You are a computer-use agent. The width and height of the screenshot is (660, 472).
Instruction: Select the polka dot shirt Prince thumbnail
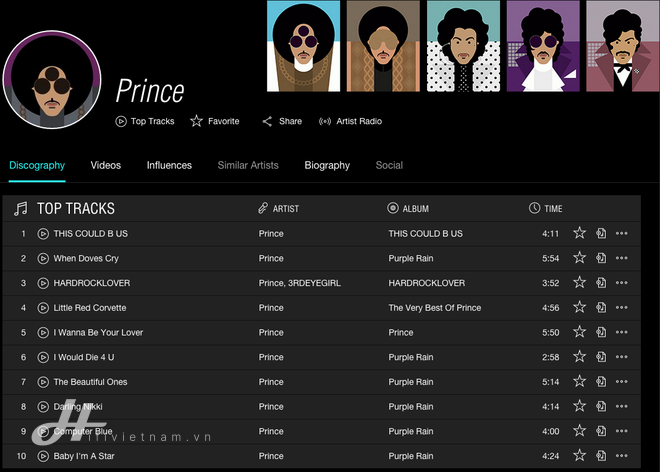463,46
